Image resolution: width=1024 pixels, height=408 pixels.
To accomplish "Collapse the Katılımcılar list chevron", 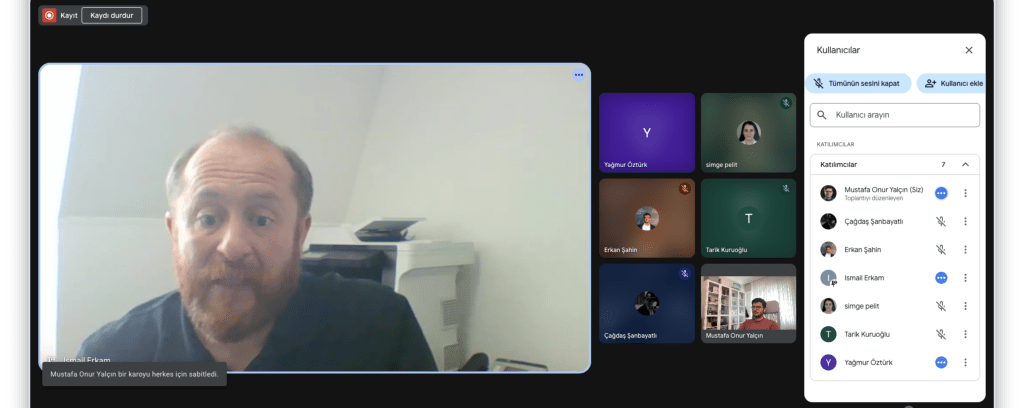I will coord(965,164).
